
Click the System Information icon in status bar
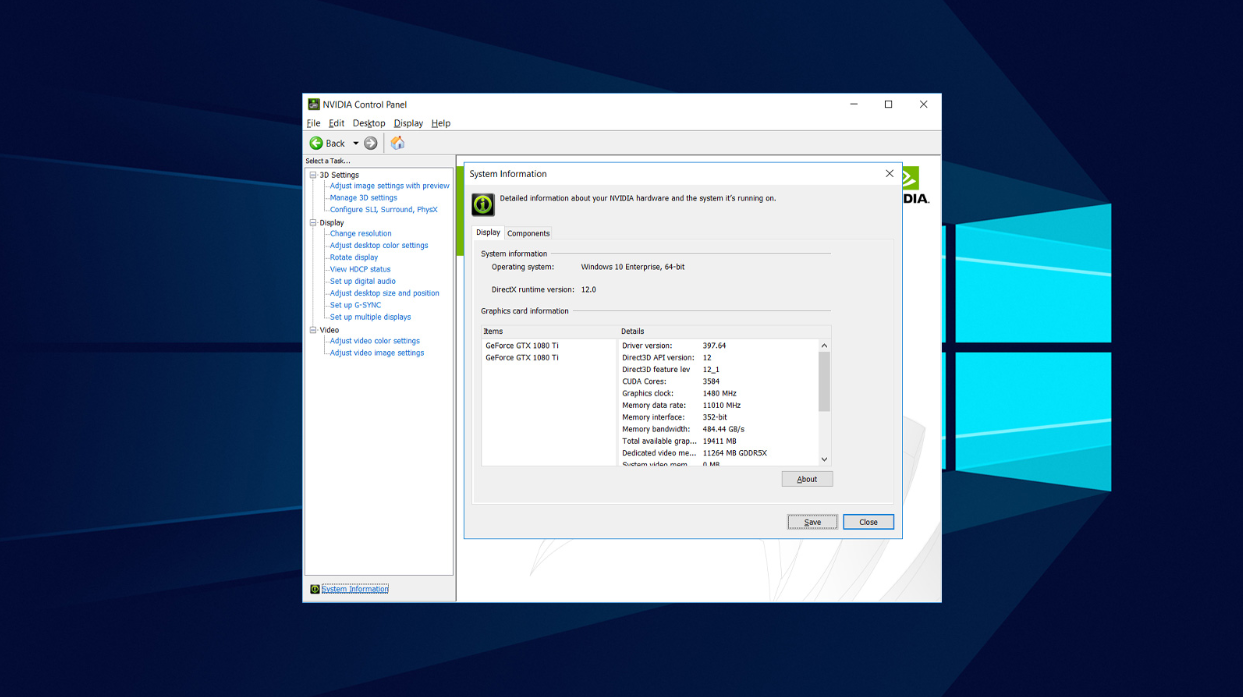tap(315, 589)
